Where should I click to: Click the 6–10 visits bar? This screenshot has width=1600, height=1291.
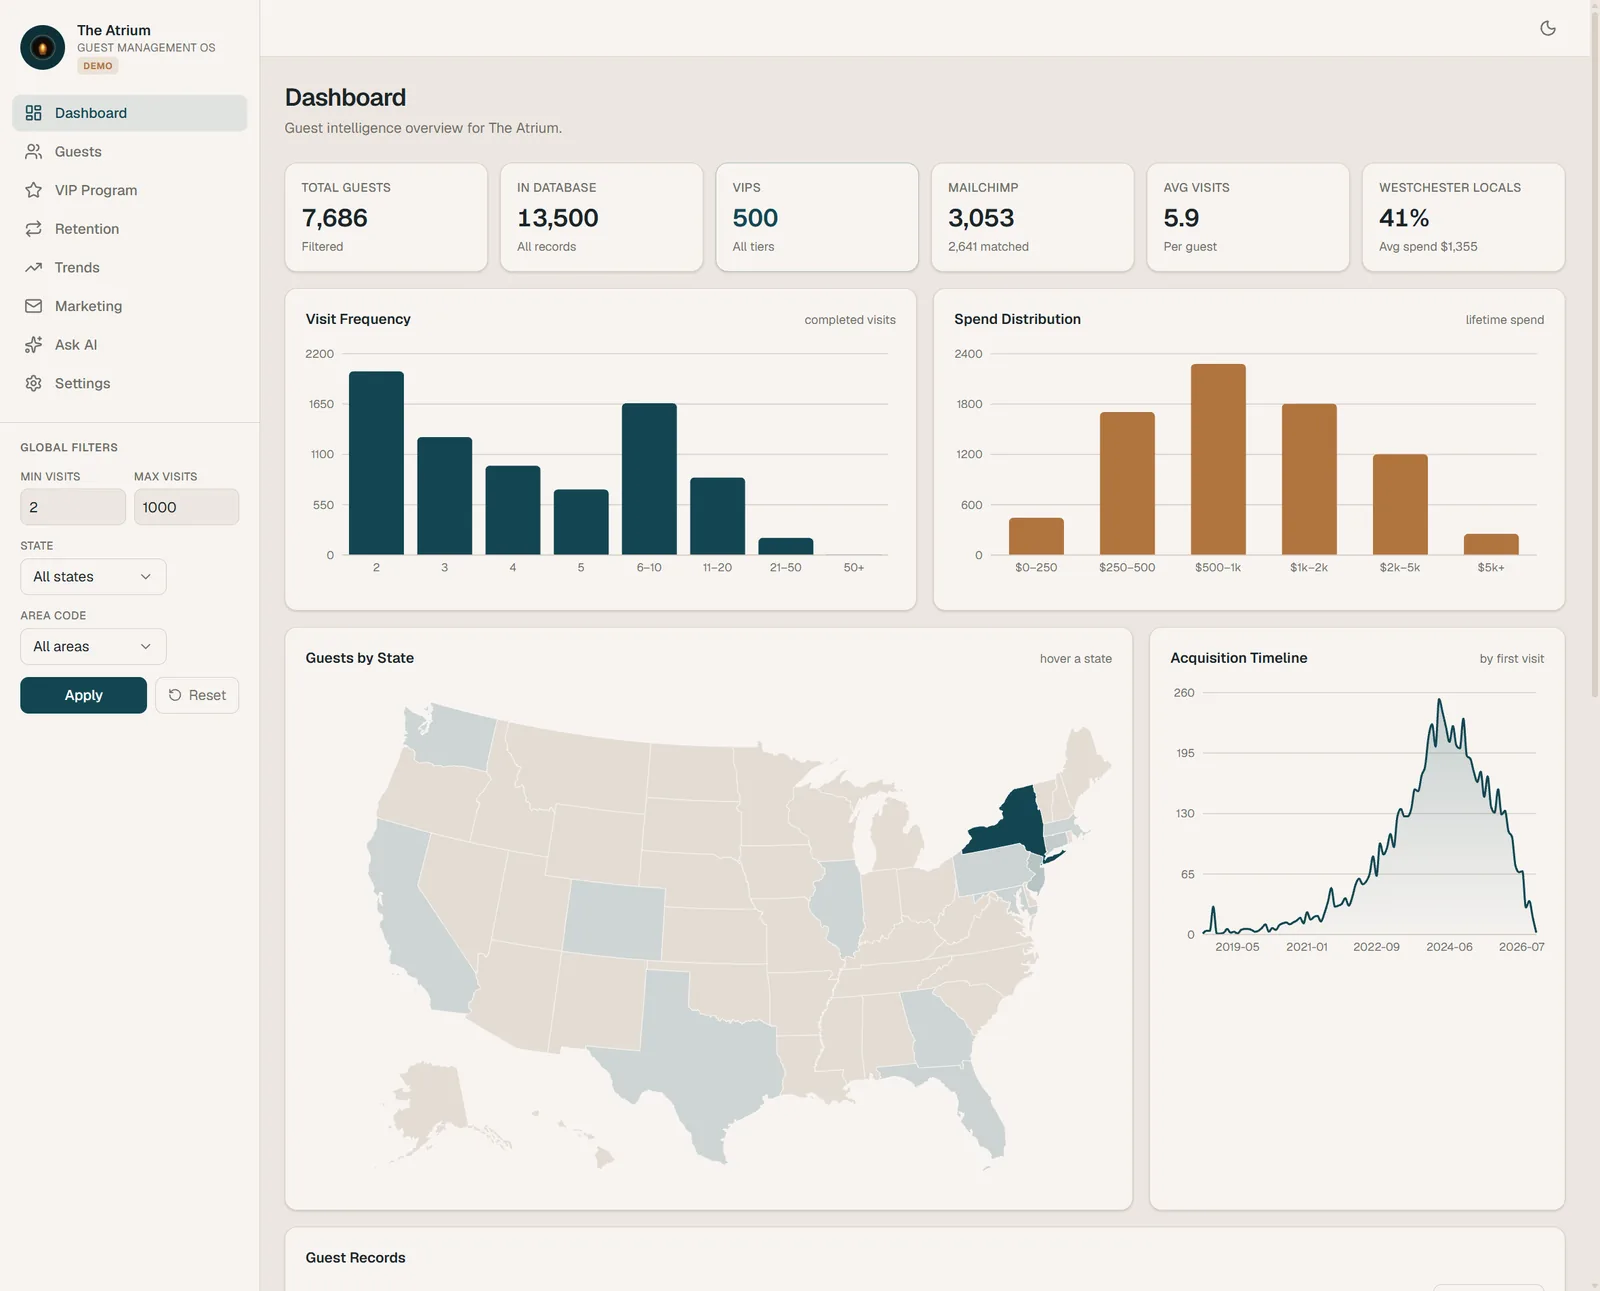[x=649, y=479]
